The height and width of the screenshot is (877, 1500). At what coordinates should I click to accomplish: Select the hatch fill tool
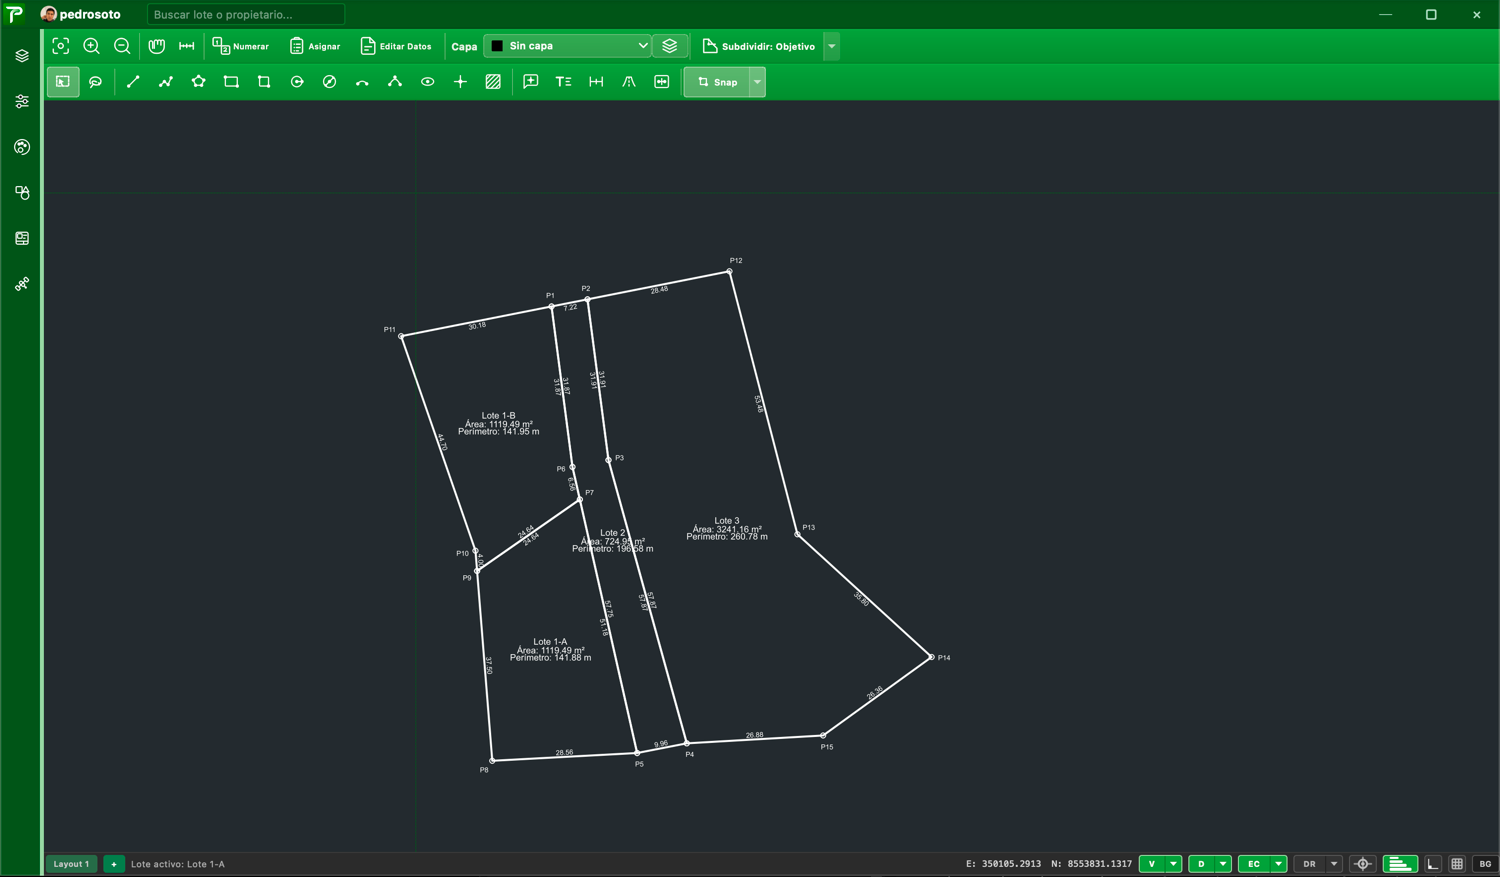[x=493, y=82]
